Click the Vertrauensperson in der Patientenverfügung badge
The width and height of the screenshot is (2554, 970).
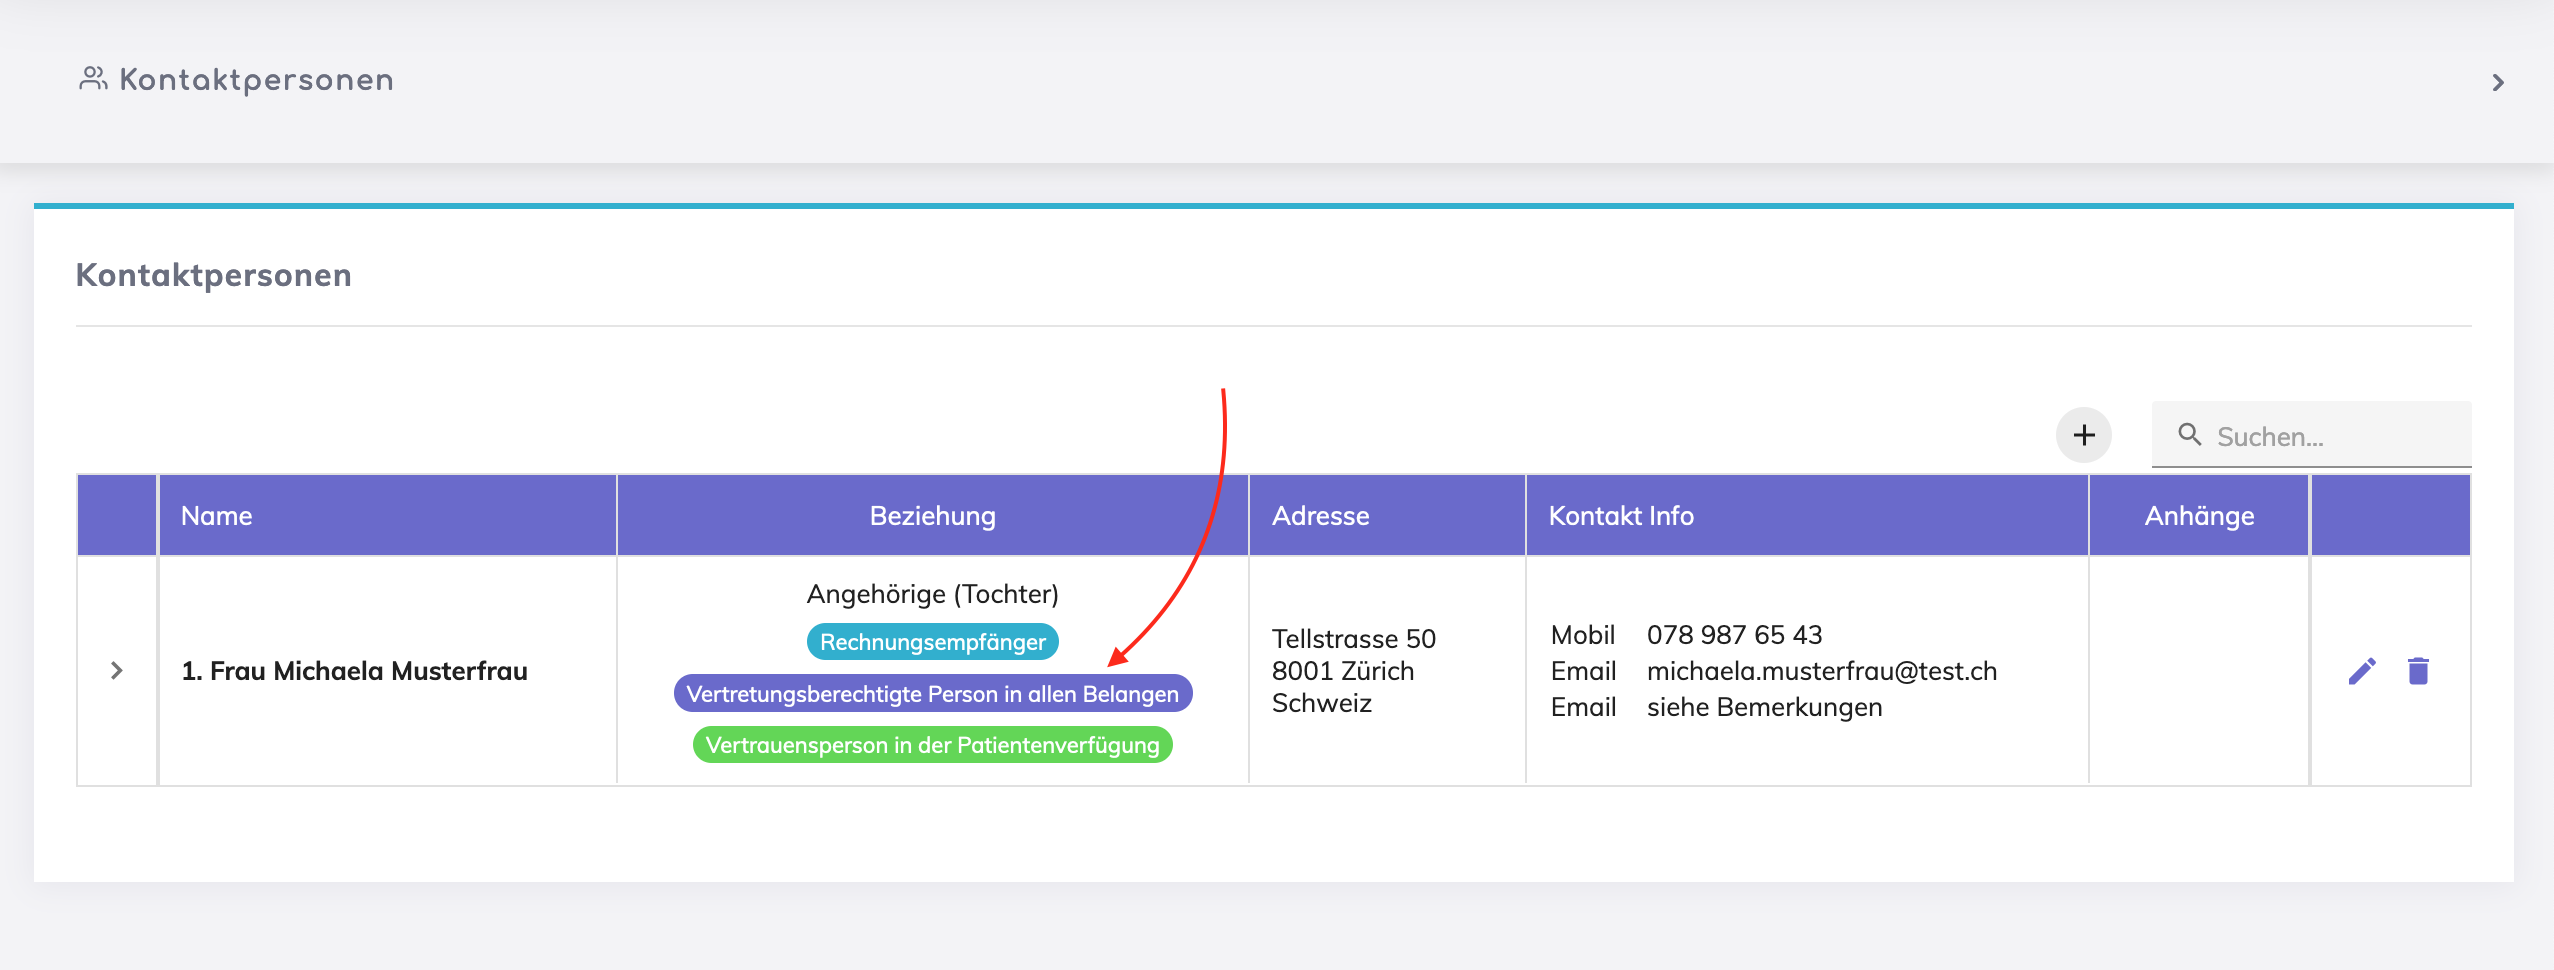tap(932, 745)
